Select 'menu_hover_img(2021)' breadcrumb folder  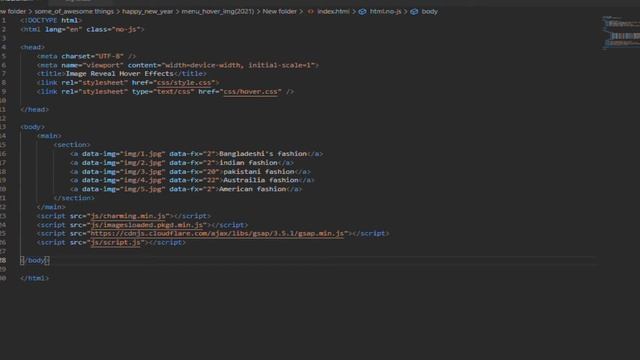coord(218,11)
